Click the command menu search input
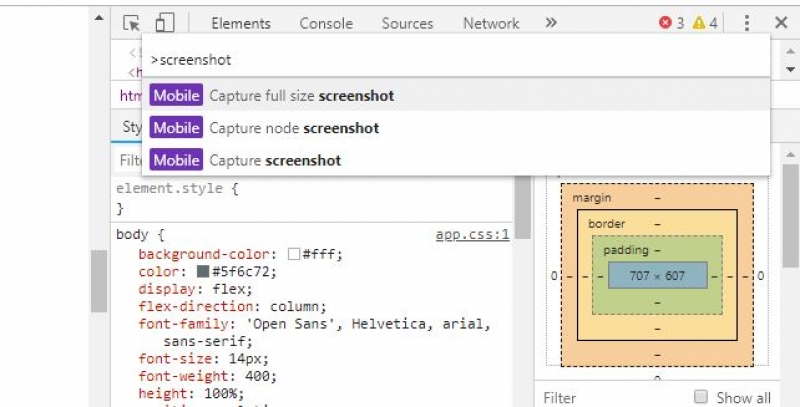Viewport: 800px width, 407px height. (x=455, y=60)
